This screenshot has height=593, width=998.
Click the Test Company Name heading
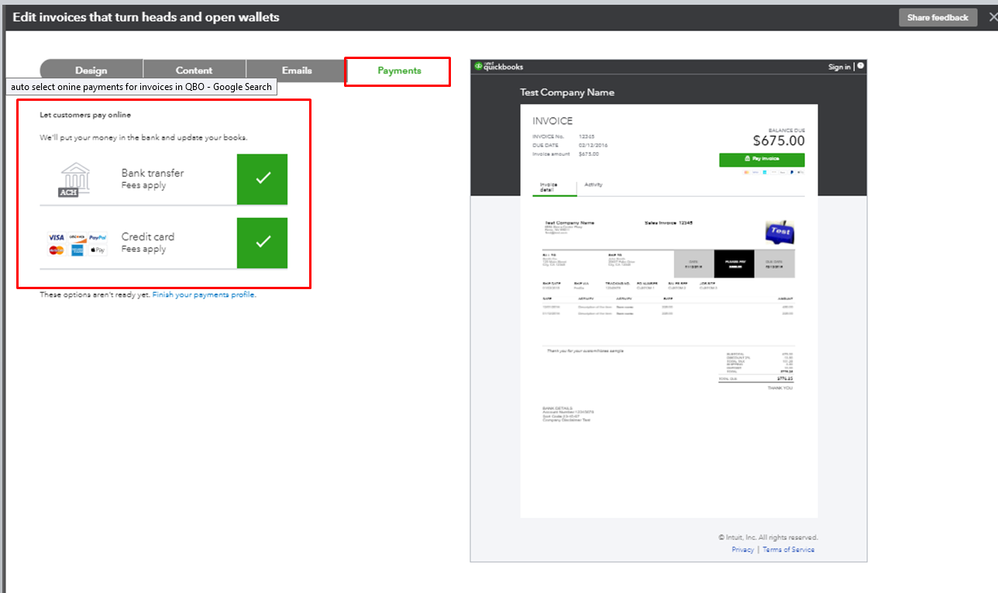(567, 92)
